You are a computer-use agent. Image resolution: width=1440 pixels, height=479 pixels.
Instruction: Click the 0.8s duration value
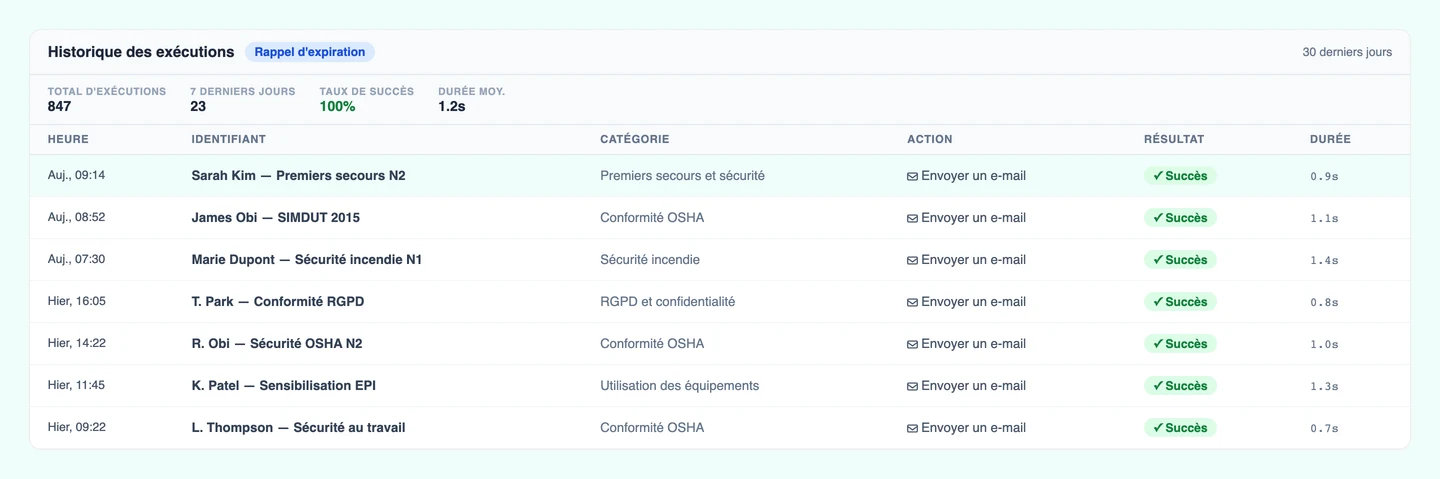[1324, 302]
